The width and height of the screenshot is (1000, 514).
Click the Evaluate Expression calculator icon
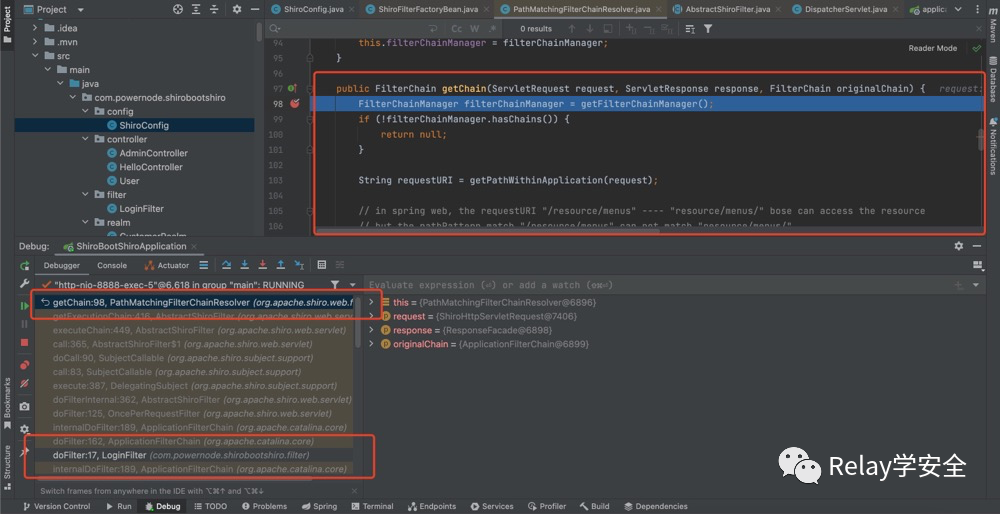pos(321,265)
